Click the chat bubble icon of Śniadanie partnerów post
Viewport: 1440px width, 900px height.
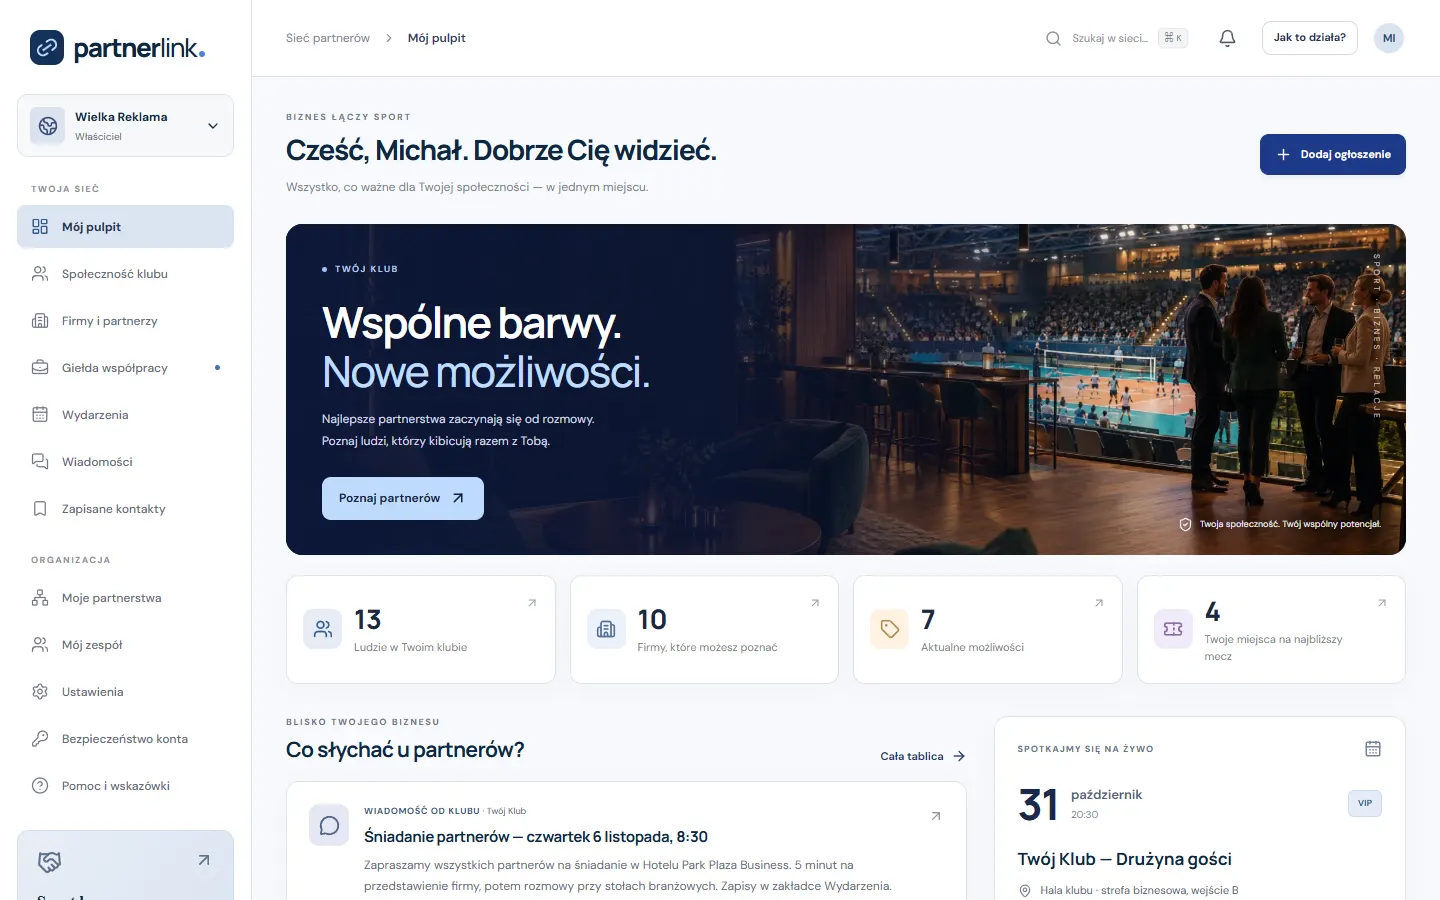329,826
